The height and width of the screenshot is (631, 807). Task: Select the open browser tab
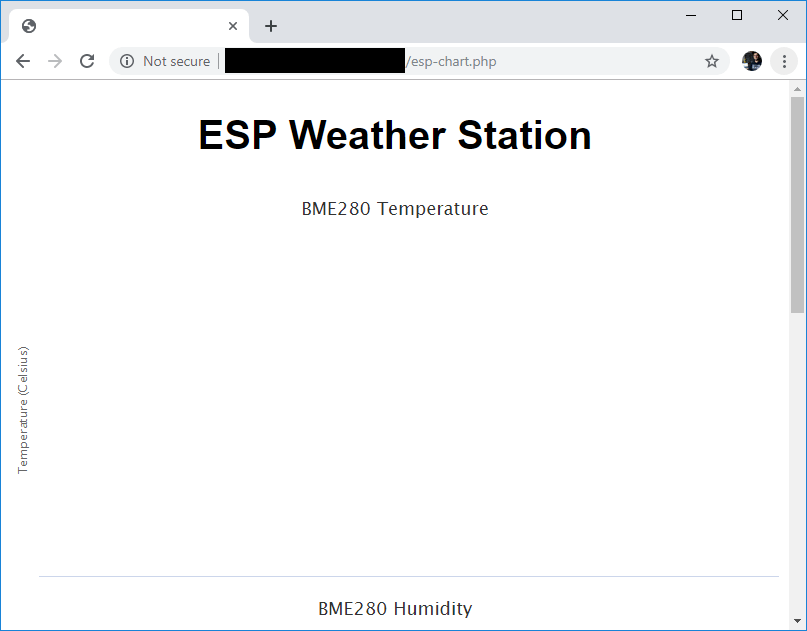(x=120, y=26)
